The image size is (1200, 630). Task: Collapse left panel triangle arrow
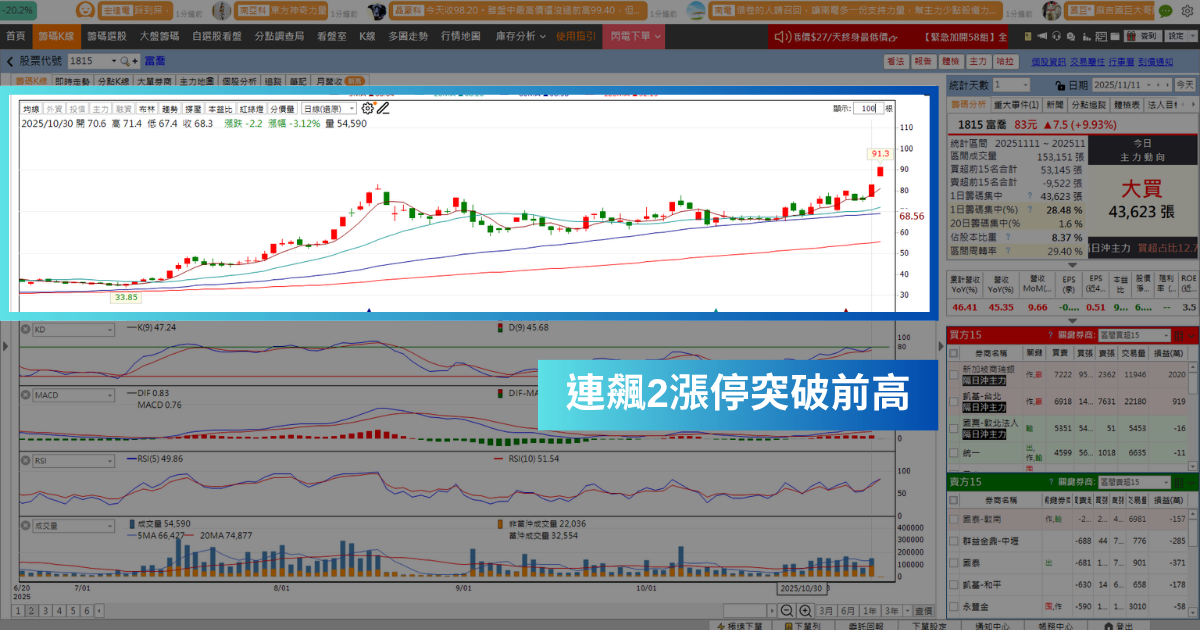[x=5, y=347]
